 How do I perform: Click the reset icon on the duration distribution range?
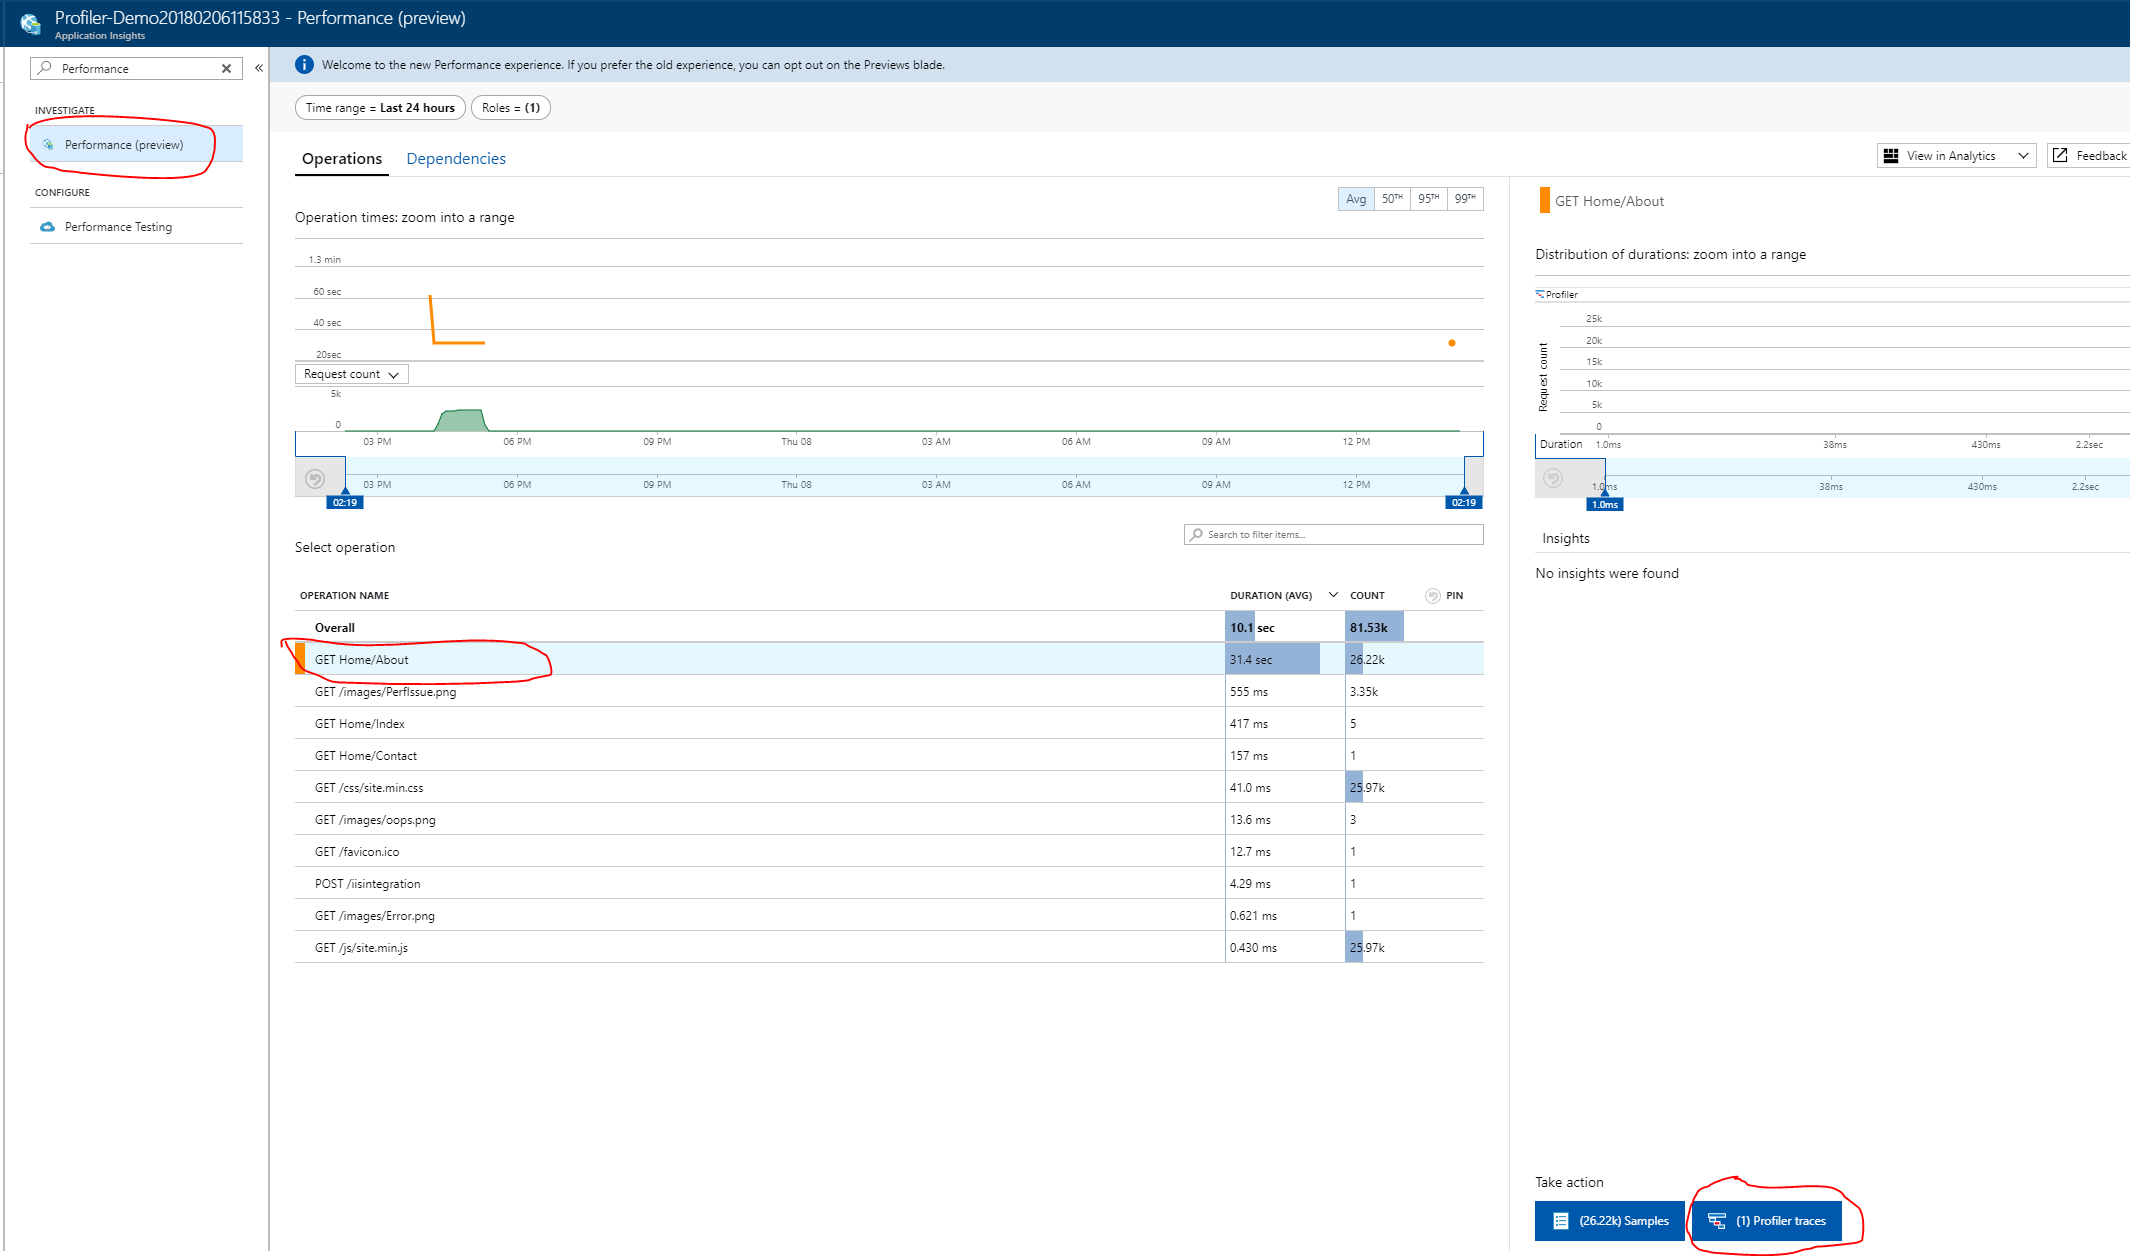(x=1553, y=479)
